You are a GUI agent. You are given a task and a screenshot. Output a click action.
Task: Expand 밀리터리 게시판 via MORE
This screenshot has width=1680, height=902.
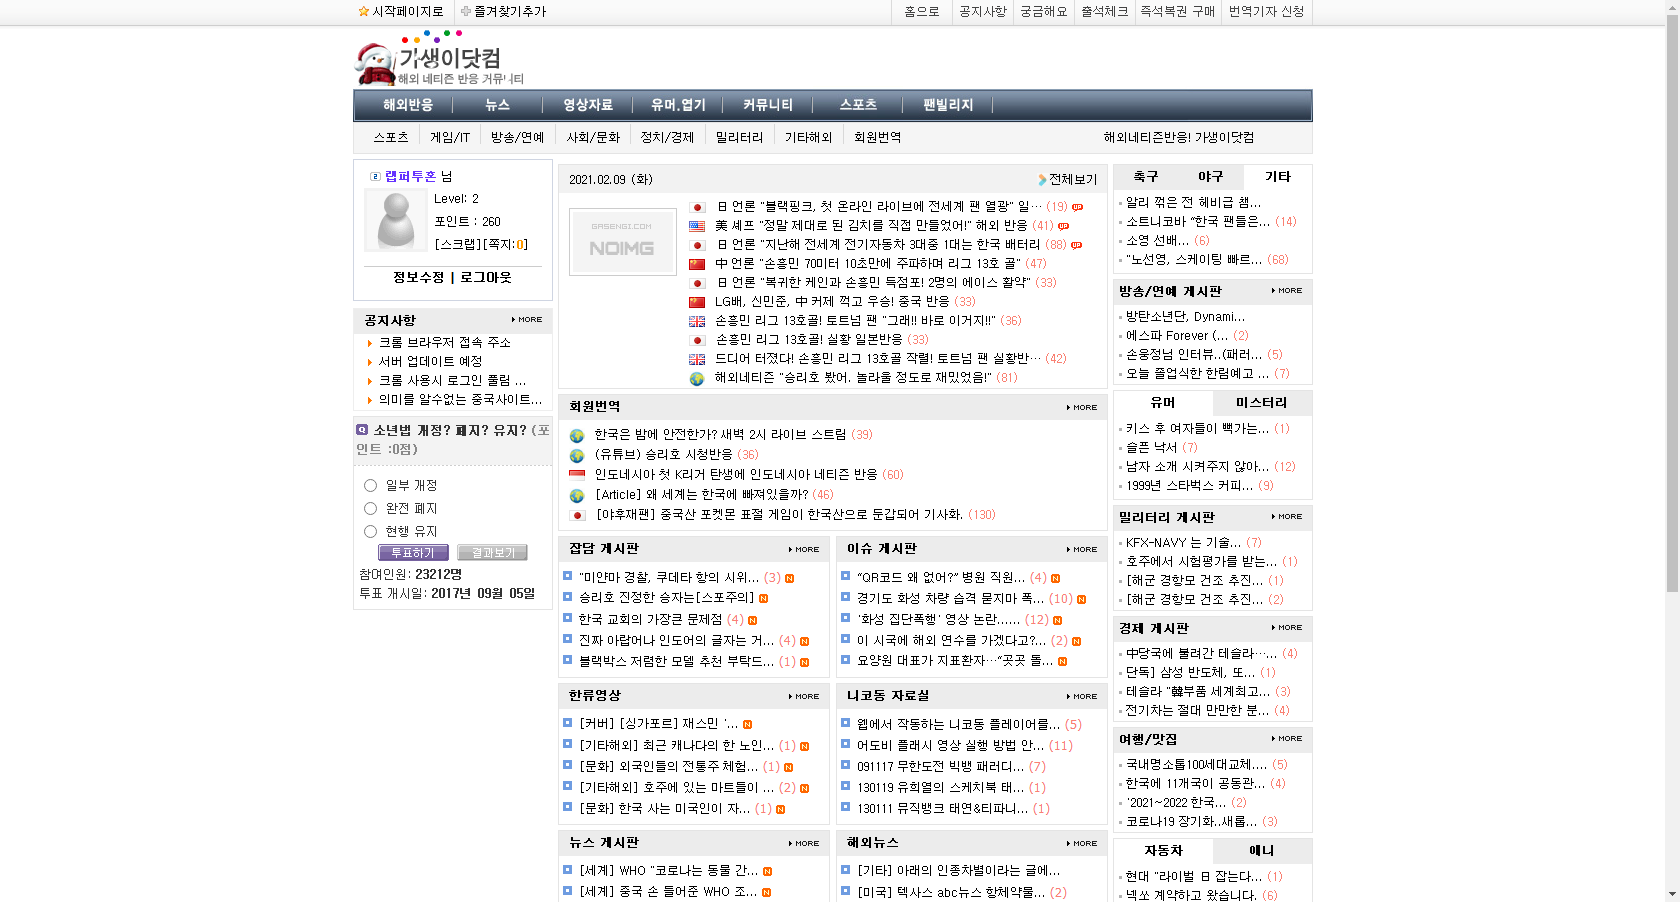pos(1287,517)
